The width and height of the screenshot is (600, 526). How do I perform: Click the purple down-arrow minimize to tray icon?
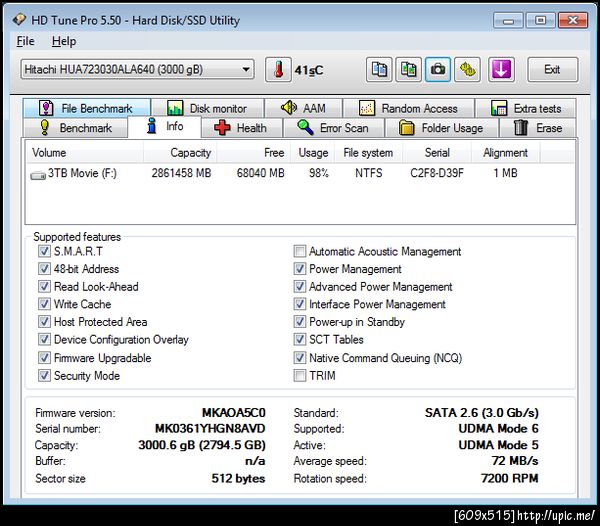[x=501, y=70]
